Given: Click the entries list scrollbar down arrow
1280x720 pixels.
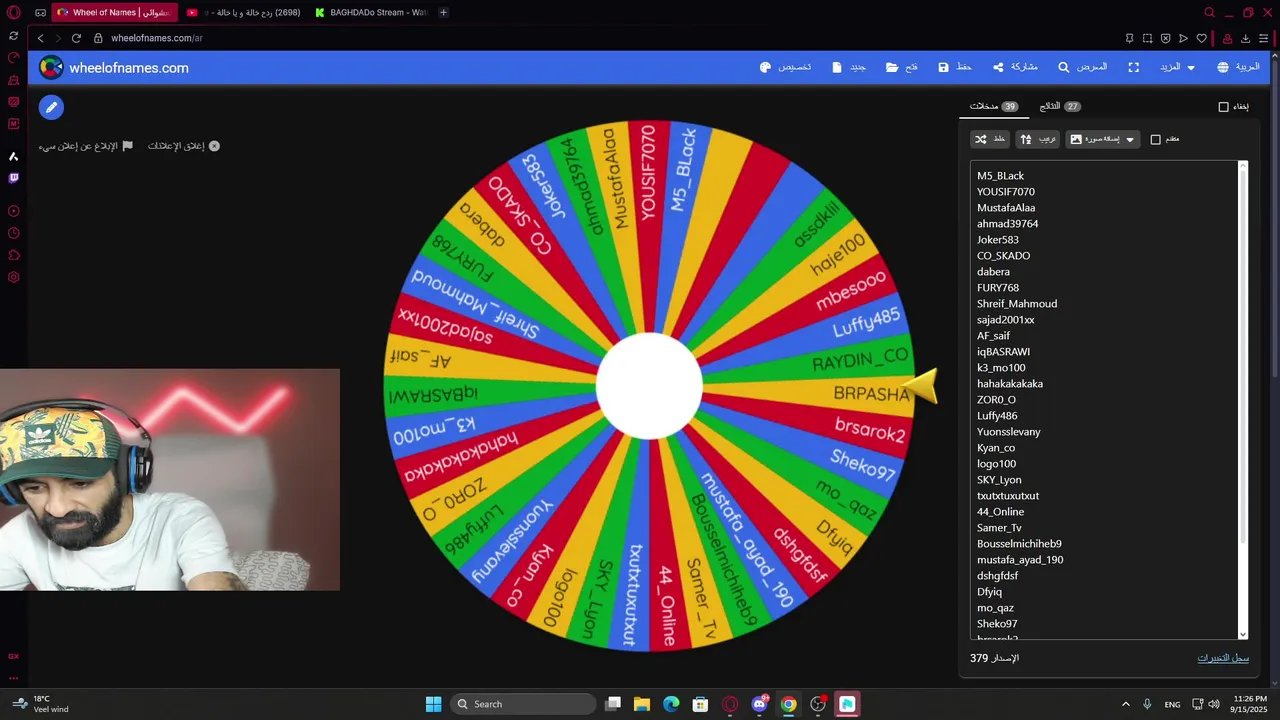Looking at the screenshot, I should pyautogui.click(x=1243, y=634).
